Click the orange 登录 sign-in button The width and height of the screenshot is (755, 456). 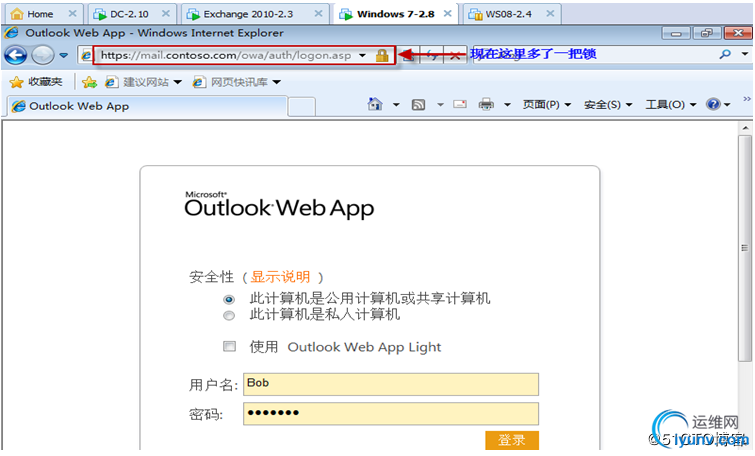pyautogui.click(x=512, y=440)
